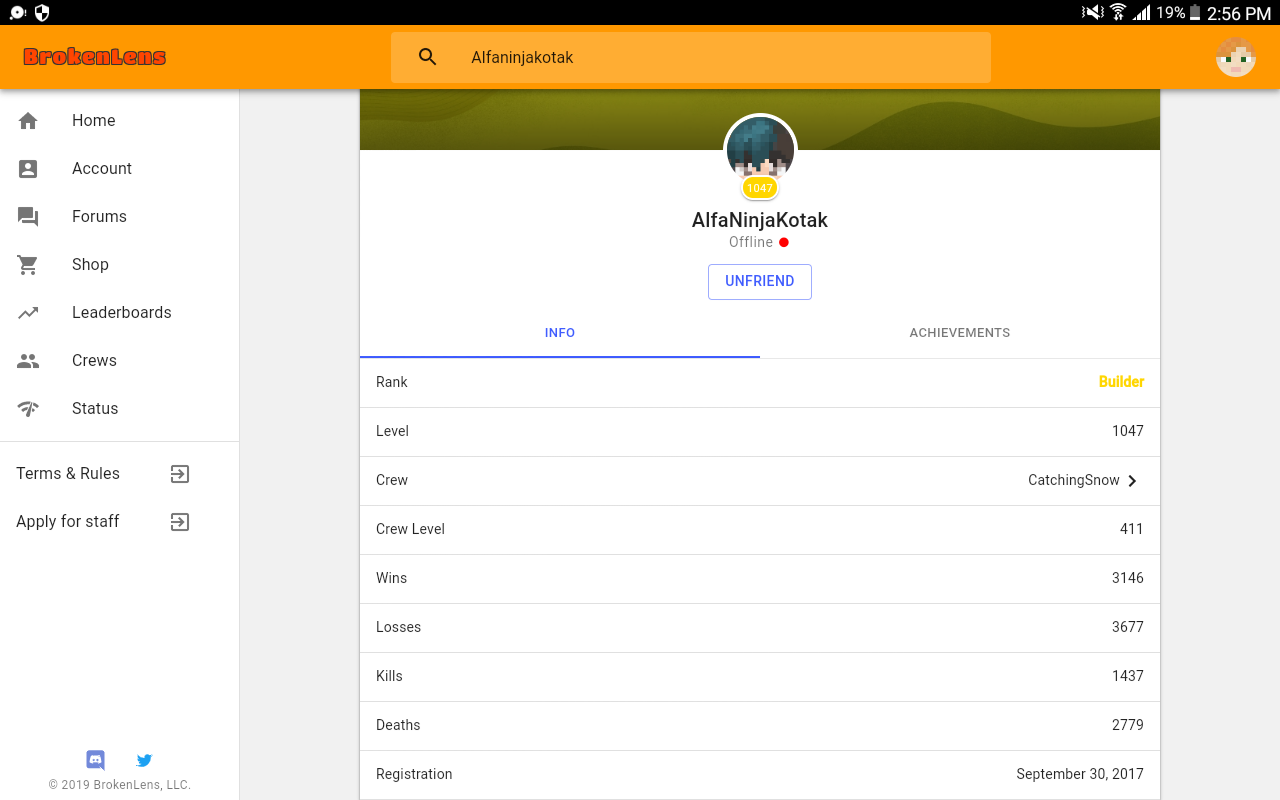The height and width of the screenshot is (800, 1280).
Task: Click the Rank row label
Action: point(392,382)
